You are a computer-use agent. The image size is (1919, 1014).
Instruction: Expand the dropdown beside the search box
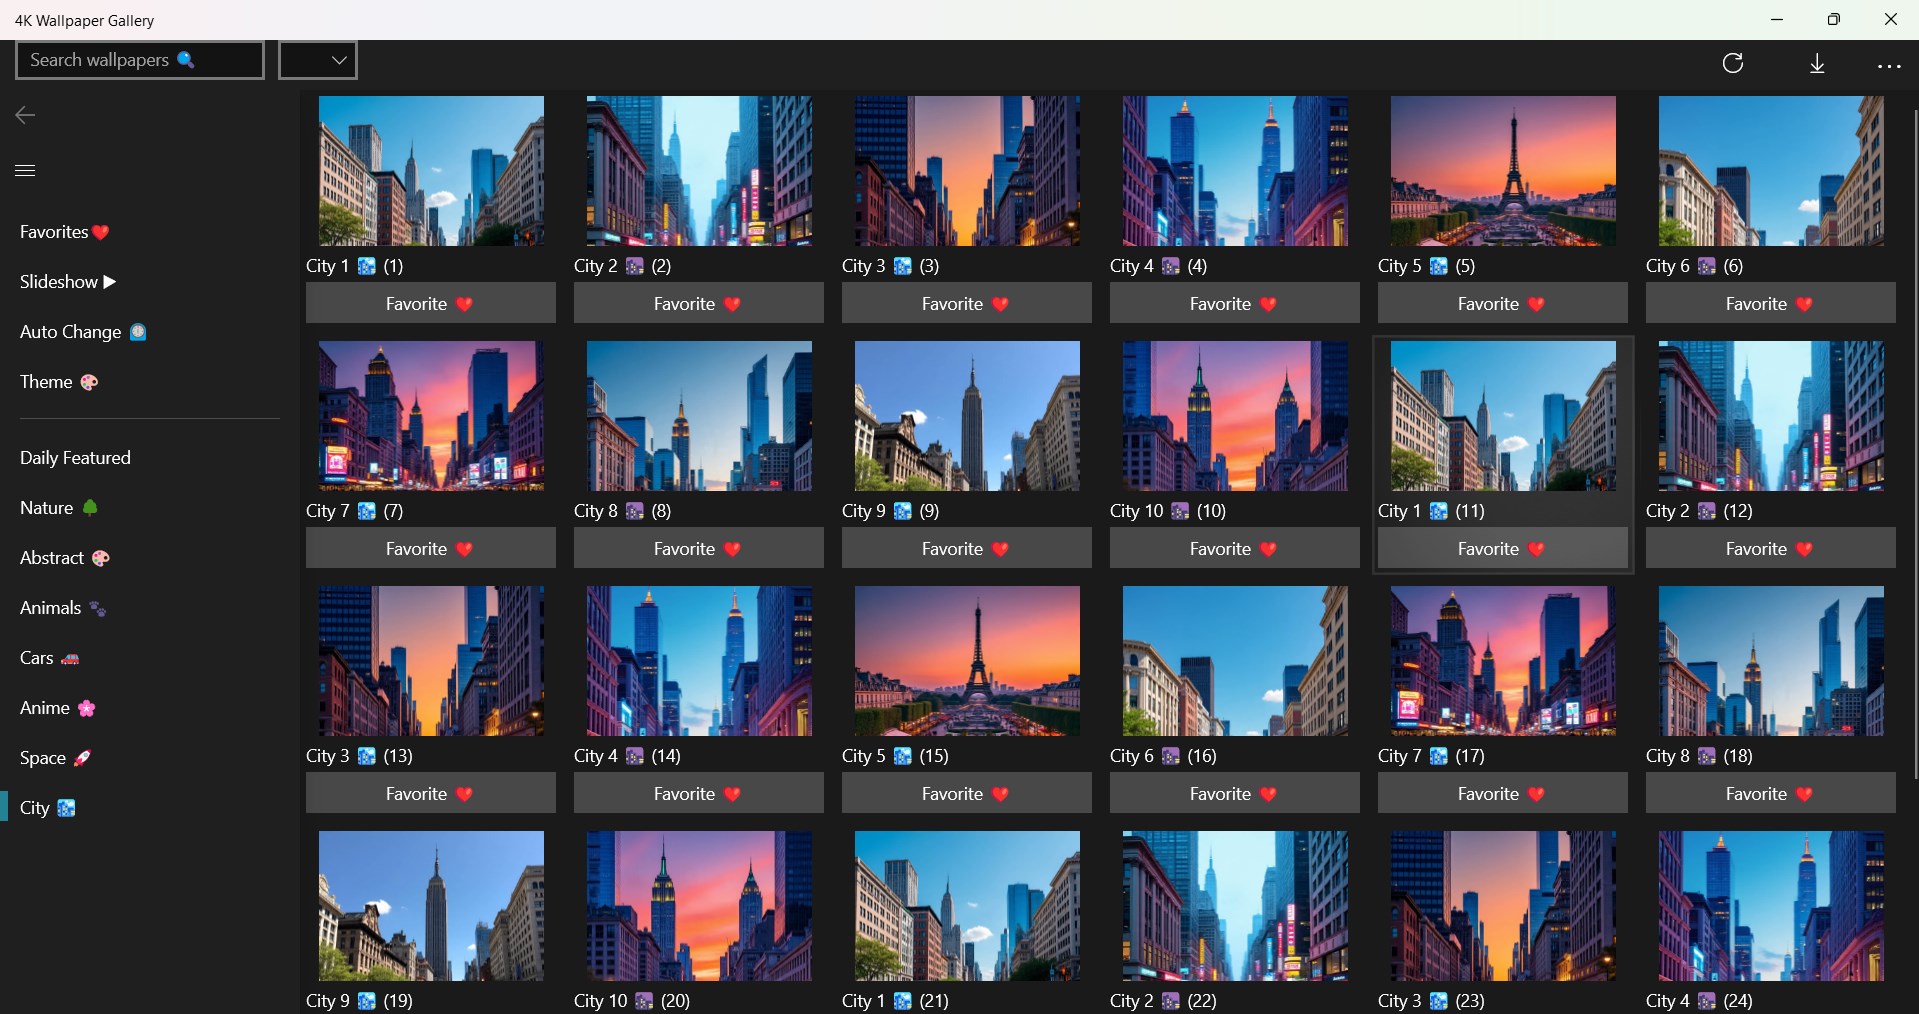(318, 60)
